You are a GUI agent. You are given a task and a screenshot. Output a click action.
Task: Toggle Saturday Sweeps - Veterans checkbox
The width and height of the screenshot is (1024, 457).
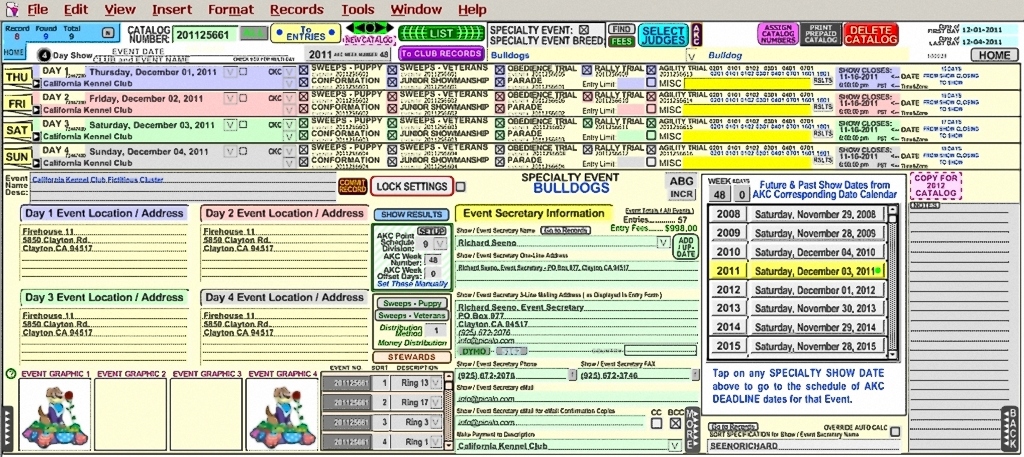coord(392,123)
